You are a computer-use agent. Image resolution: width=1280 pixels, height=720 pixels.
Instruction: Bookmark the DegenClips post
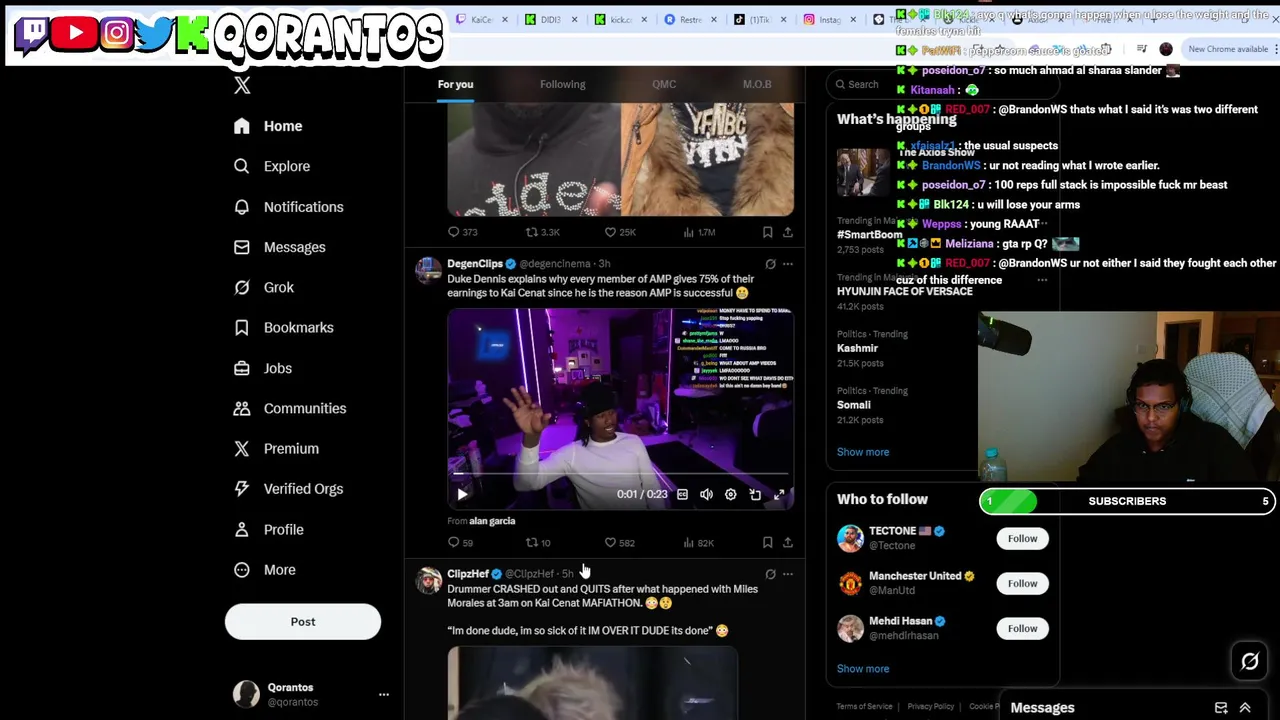point(767,543)
